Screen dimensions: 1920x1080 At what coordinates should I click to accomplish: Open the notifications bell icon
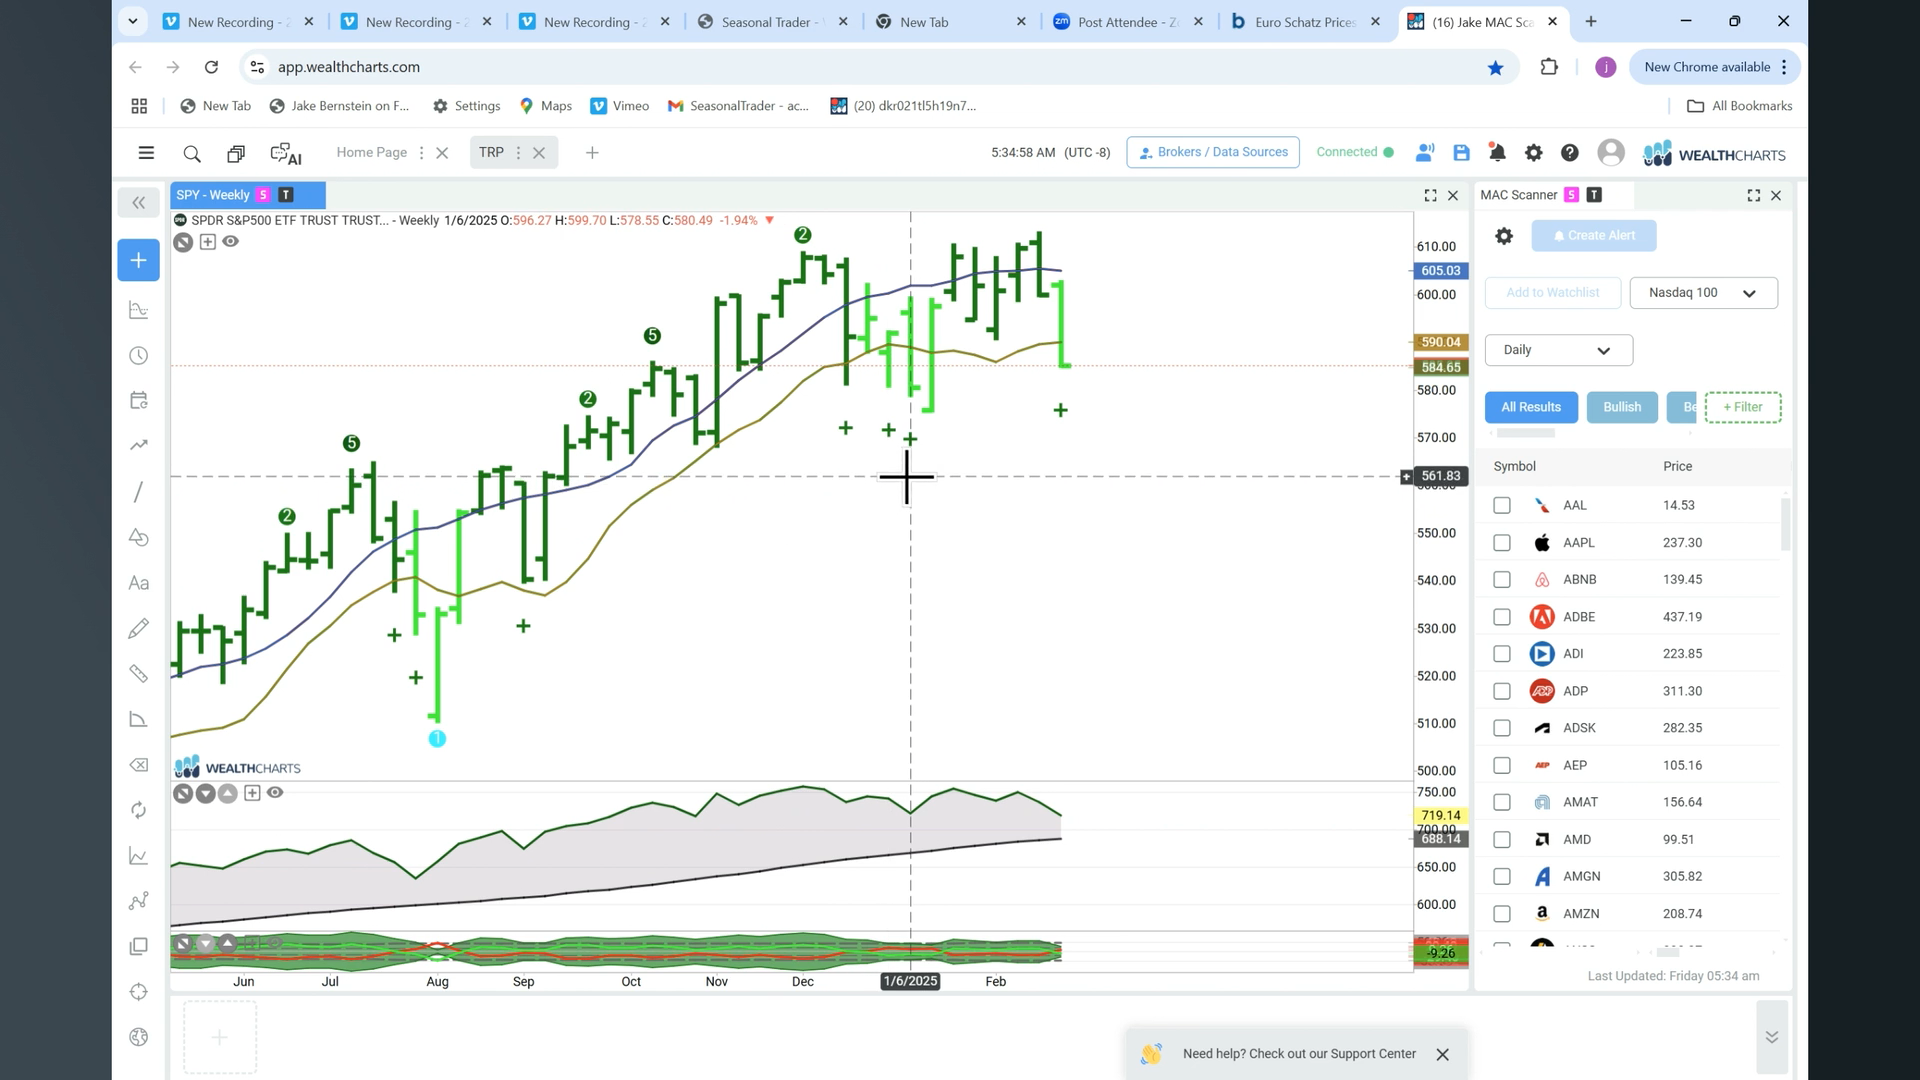[x=1497, y=153]
